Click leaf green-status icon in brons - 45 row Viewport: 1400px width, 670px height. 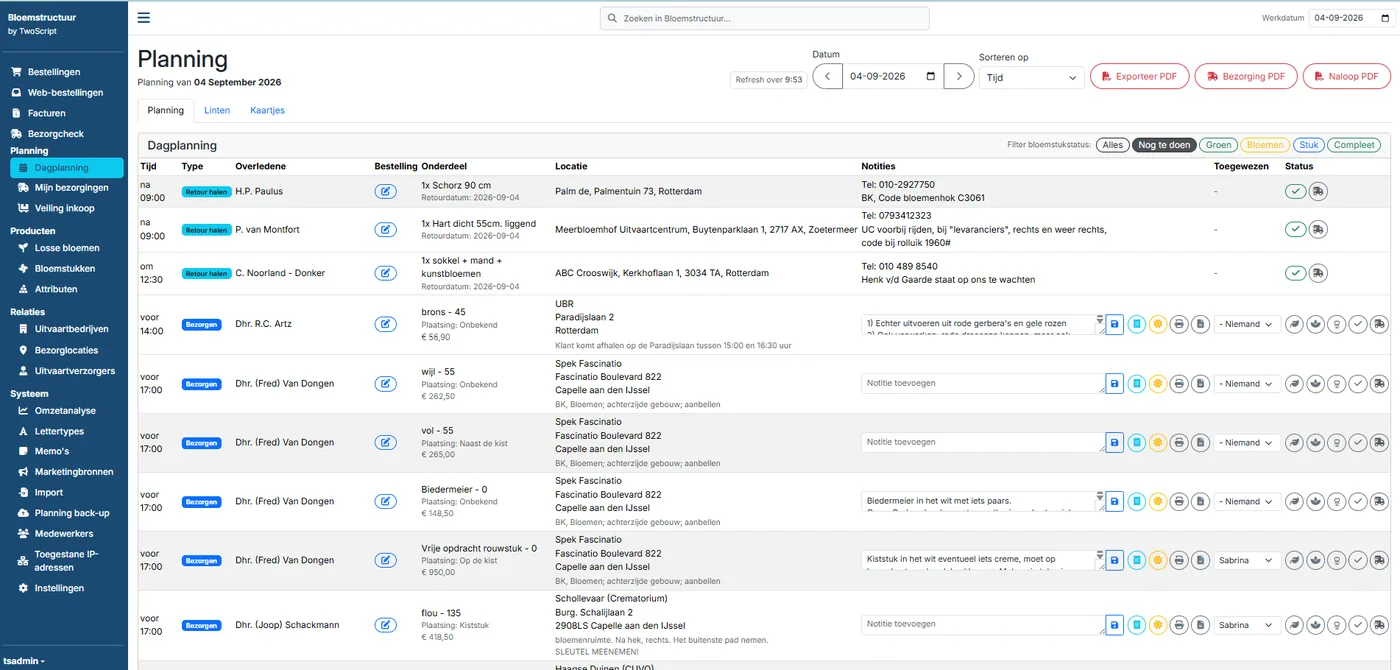coord(1294,324)
